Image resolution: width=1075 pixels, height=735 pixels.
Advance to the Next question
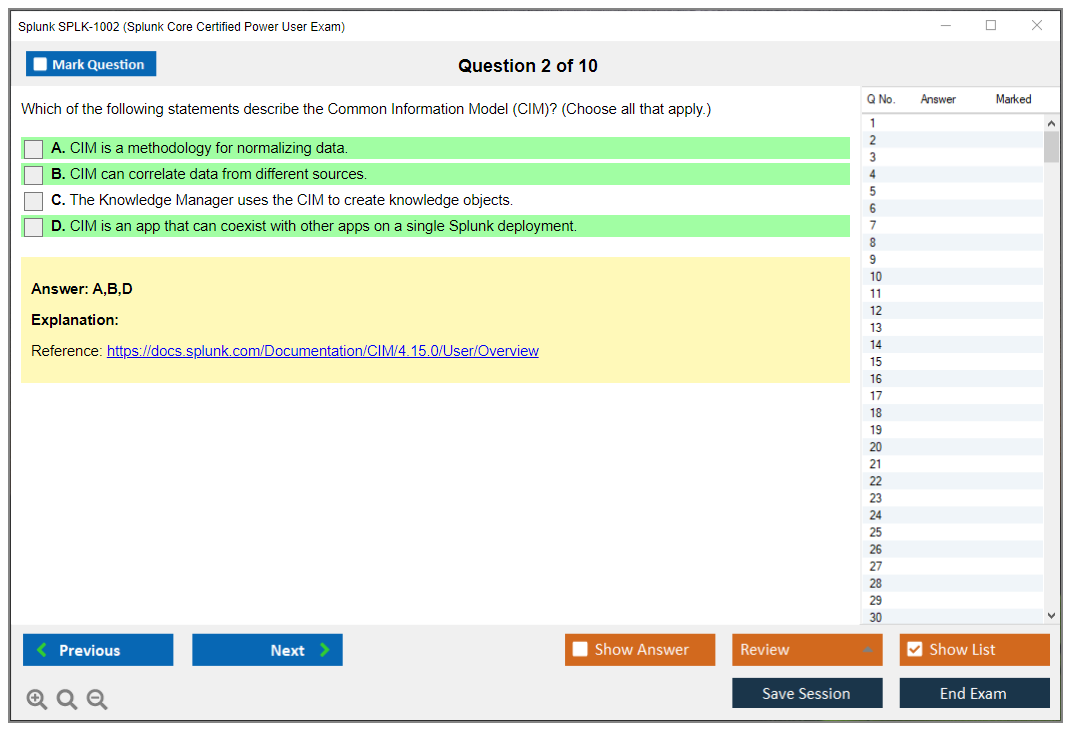[267, 650]
